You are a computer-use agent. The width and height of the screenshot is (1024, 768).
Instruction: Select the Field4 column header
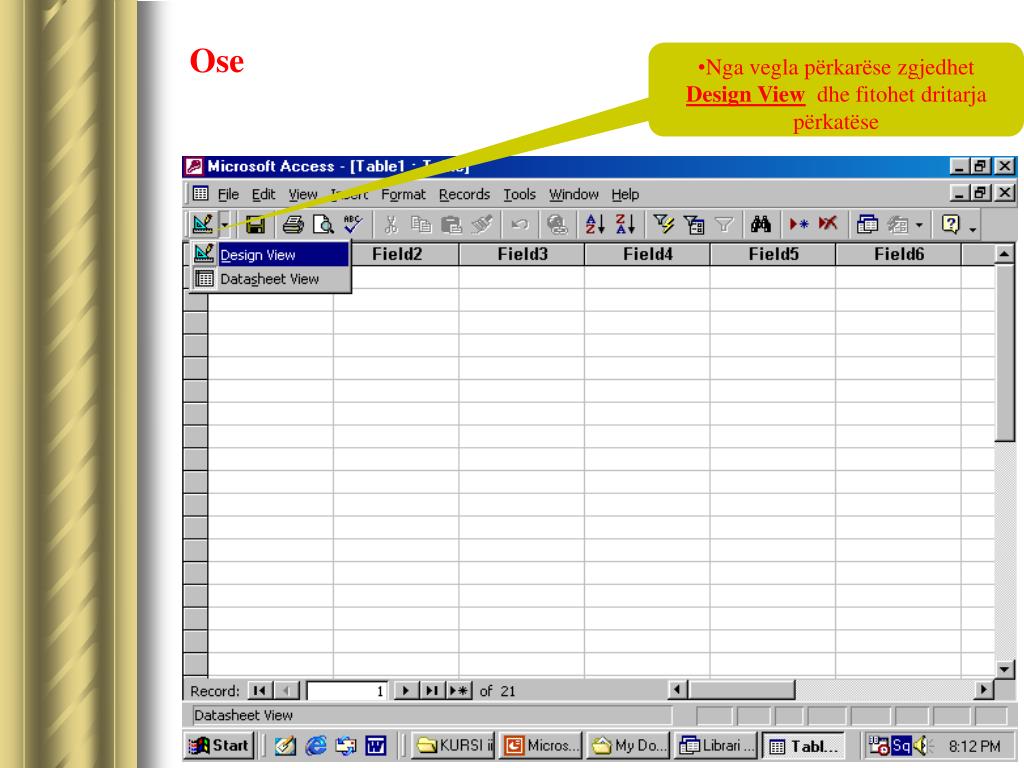click(x=647, y=254)
